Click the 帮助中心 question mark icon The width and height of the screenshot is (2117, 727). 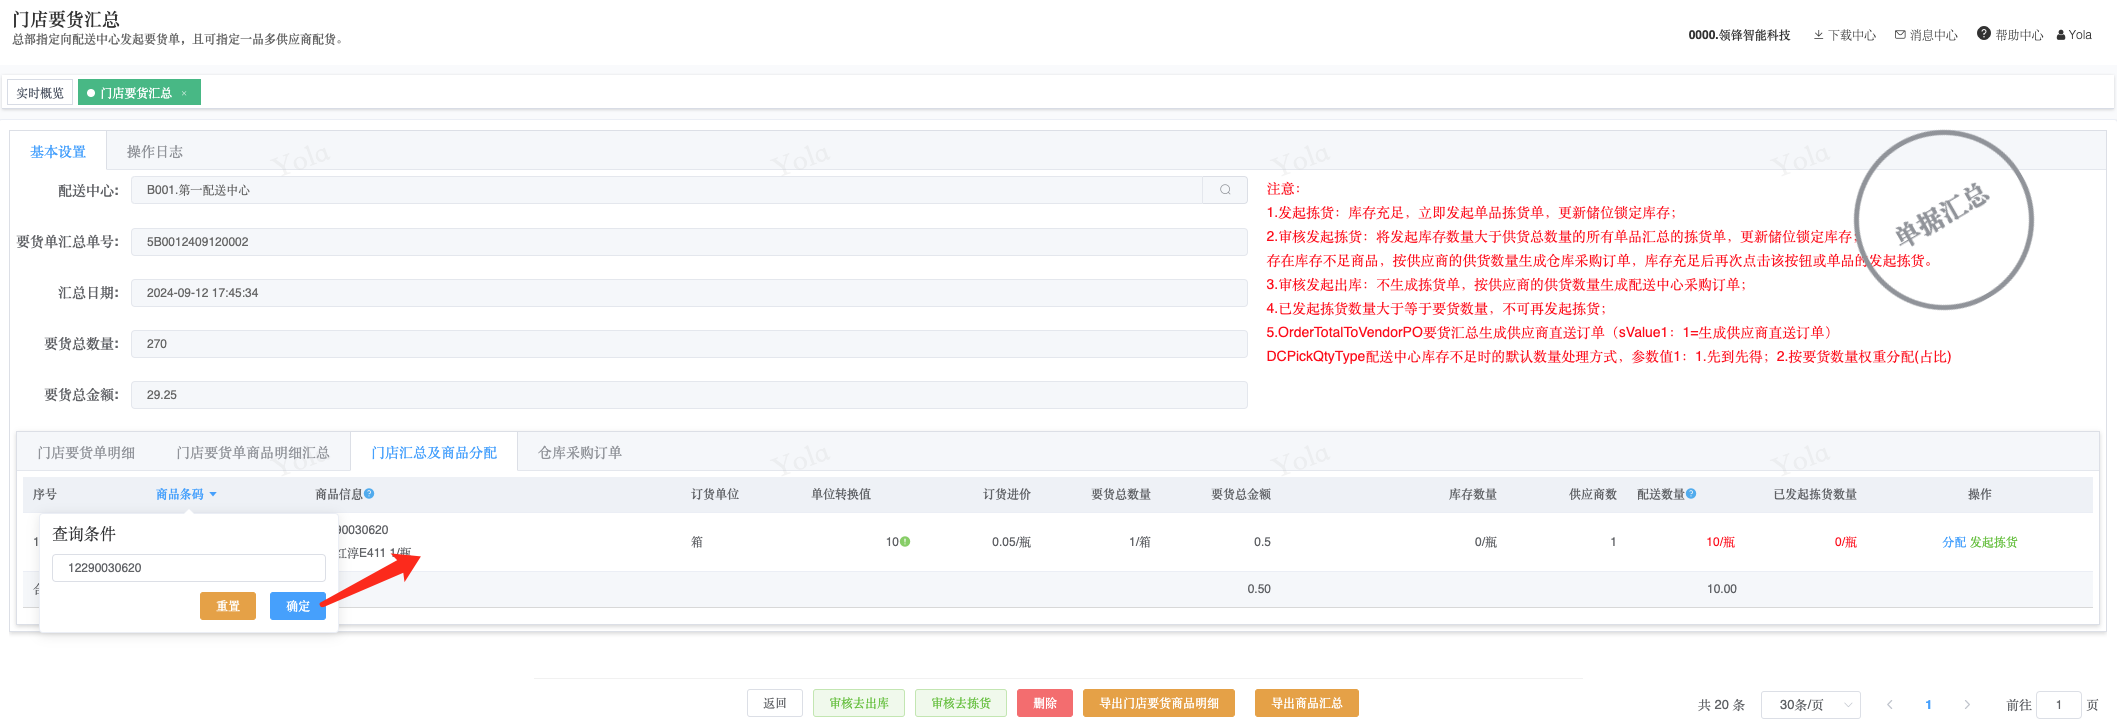point(1984,34)
